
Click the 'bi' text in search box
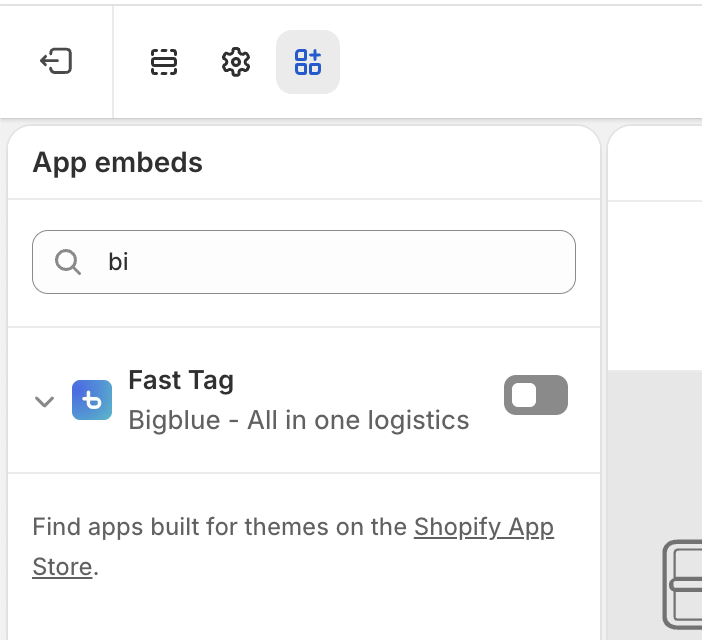point(118,262)
